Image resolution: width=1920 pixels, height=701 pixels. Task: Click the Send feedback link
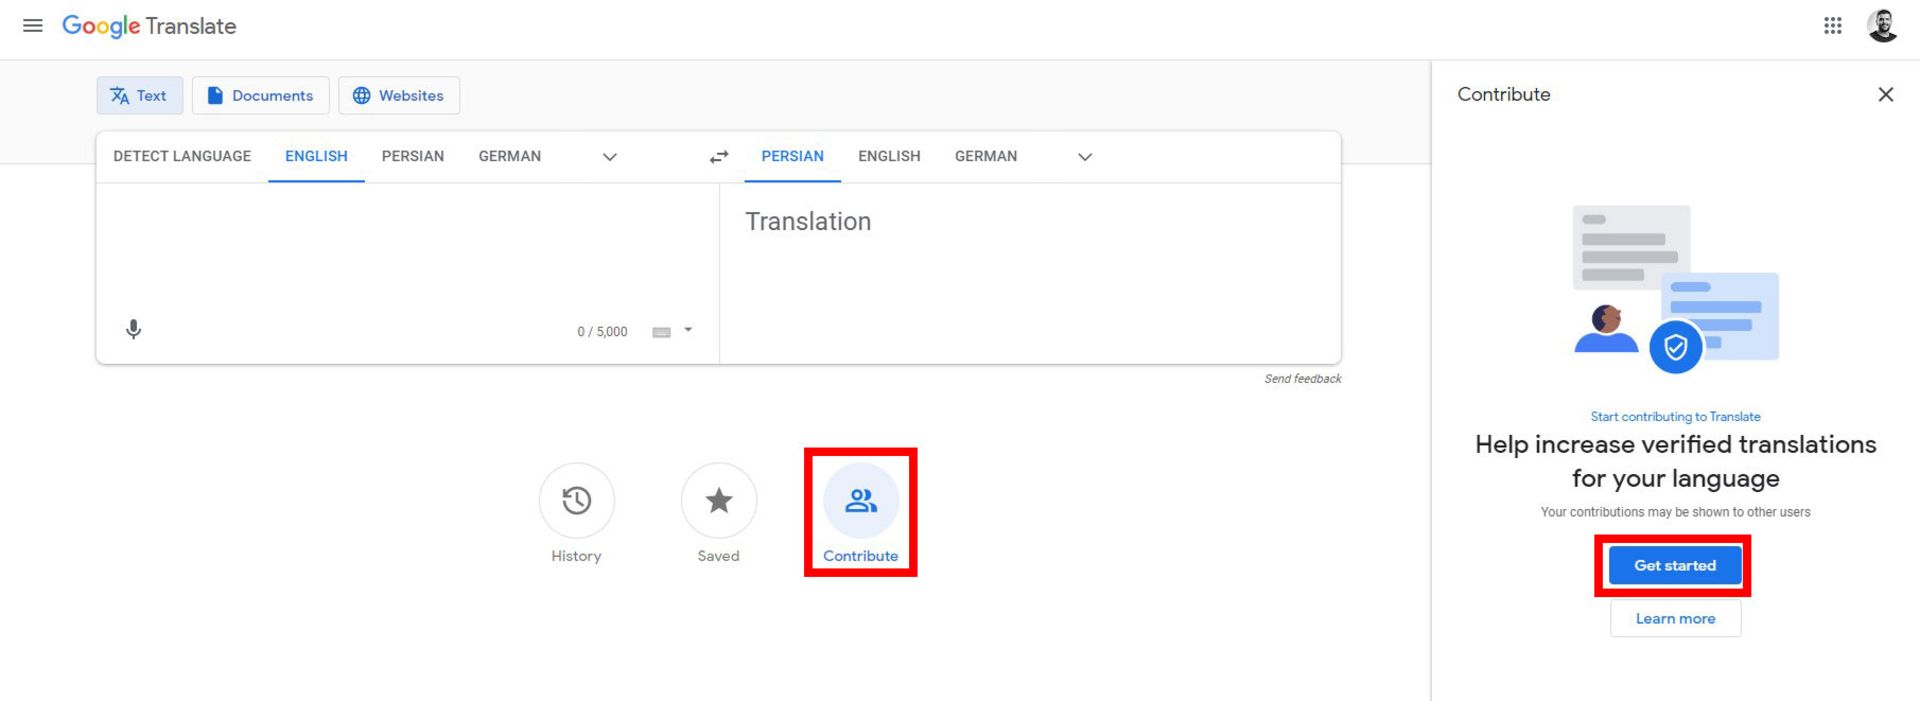(x=1303, y=379)
